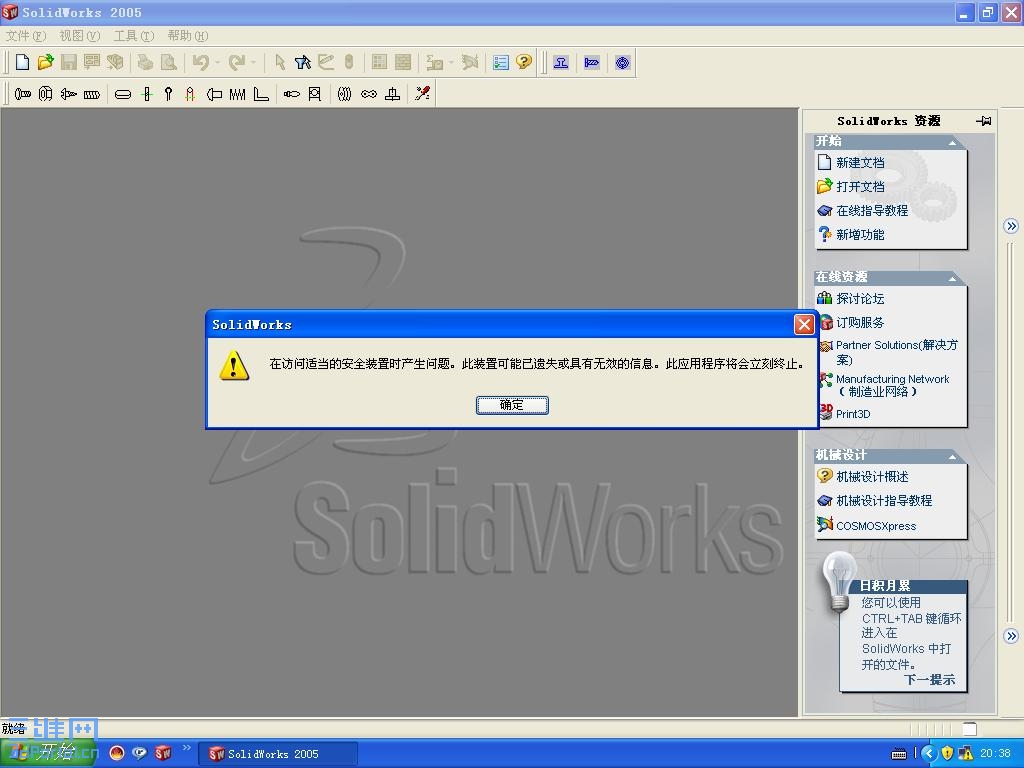This screenshot has height=768, width=1024.
Task: Click 下一提示 for next tip
Action: pyautogui.click(x=929, y=680)
